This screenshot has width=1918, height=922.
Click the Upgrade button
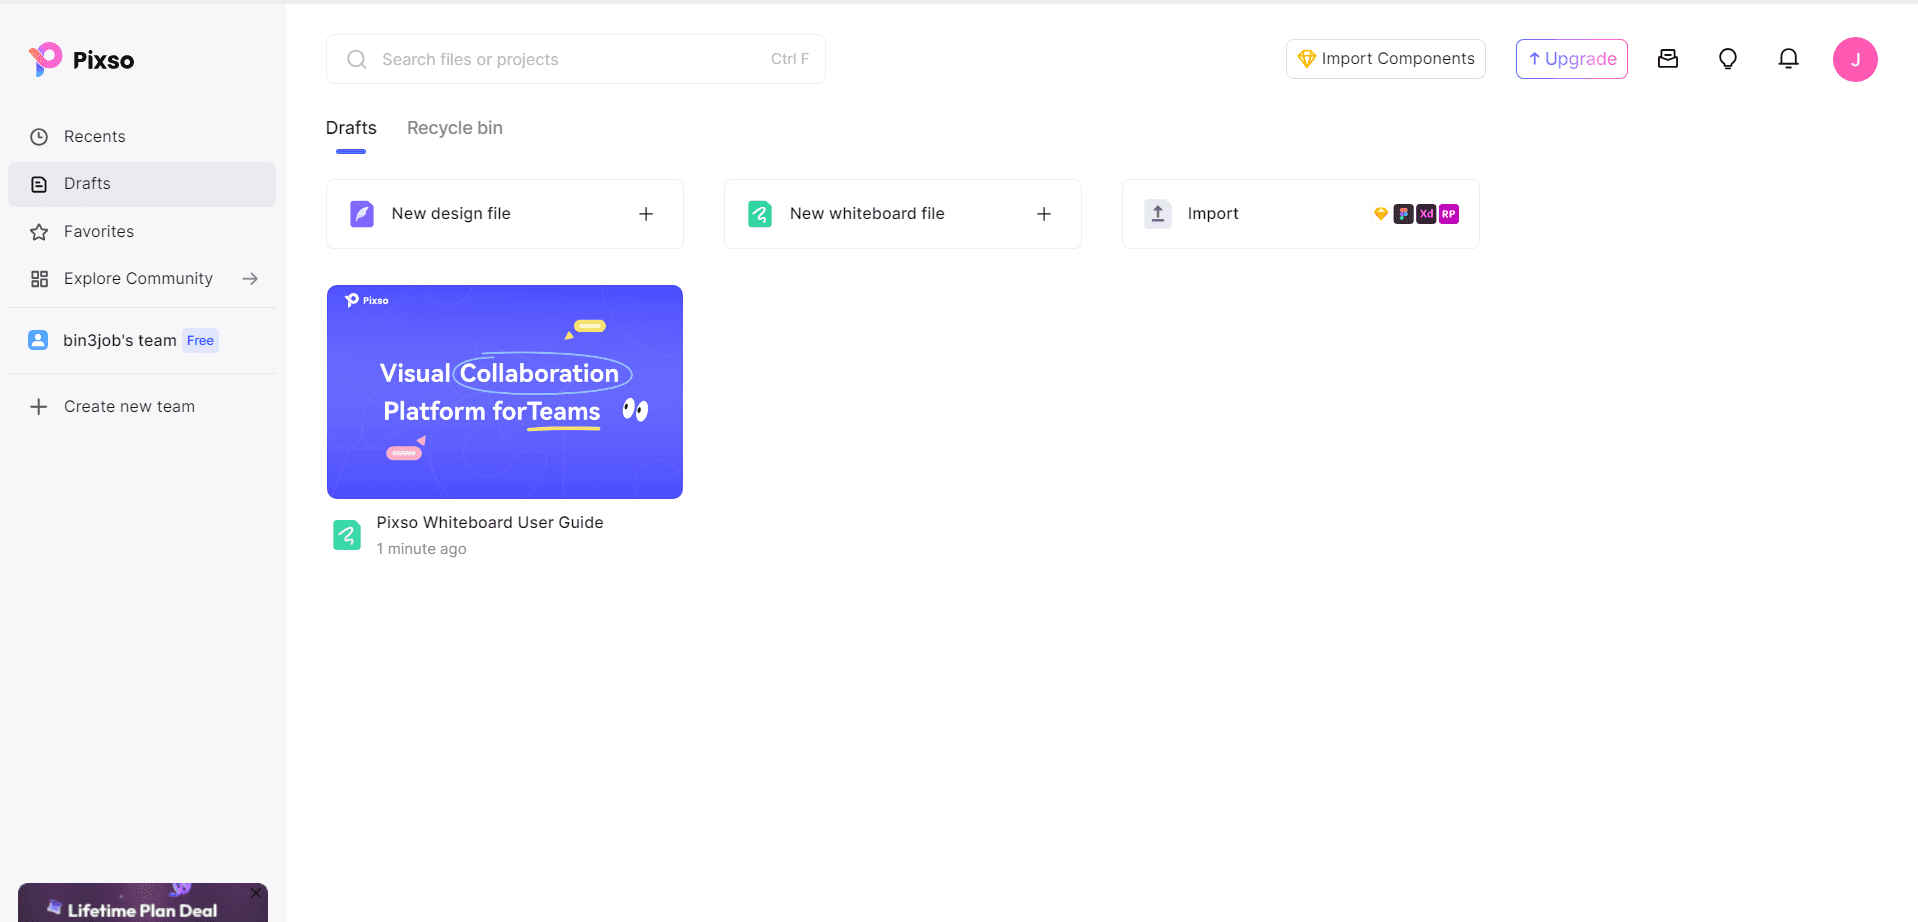pos(1572,59)
